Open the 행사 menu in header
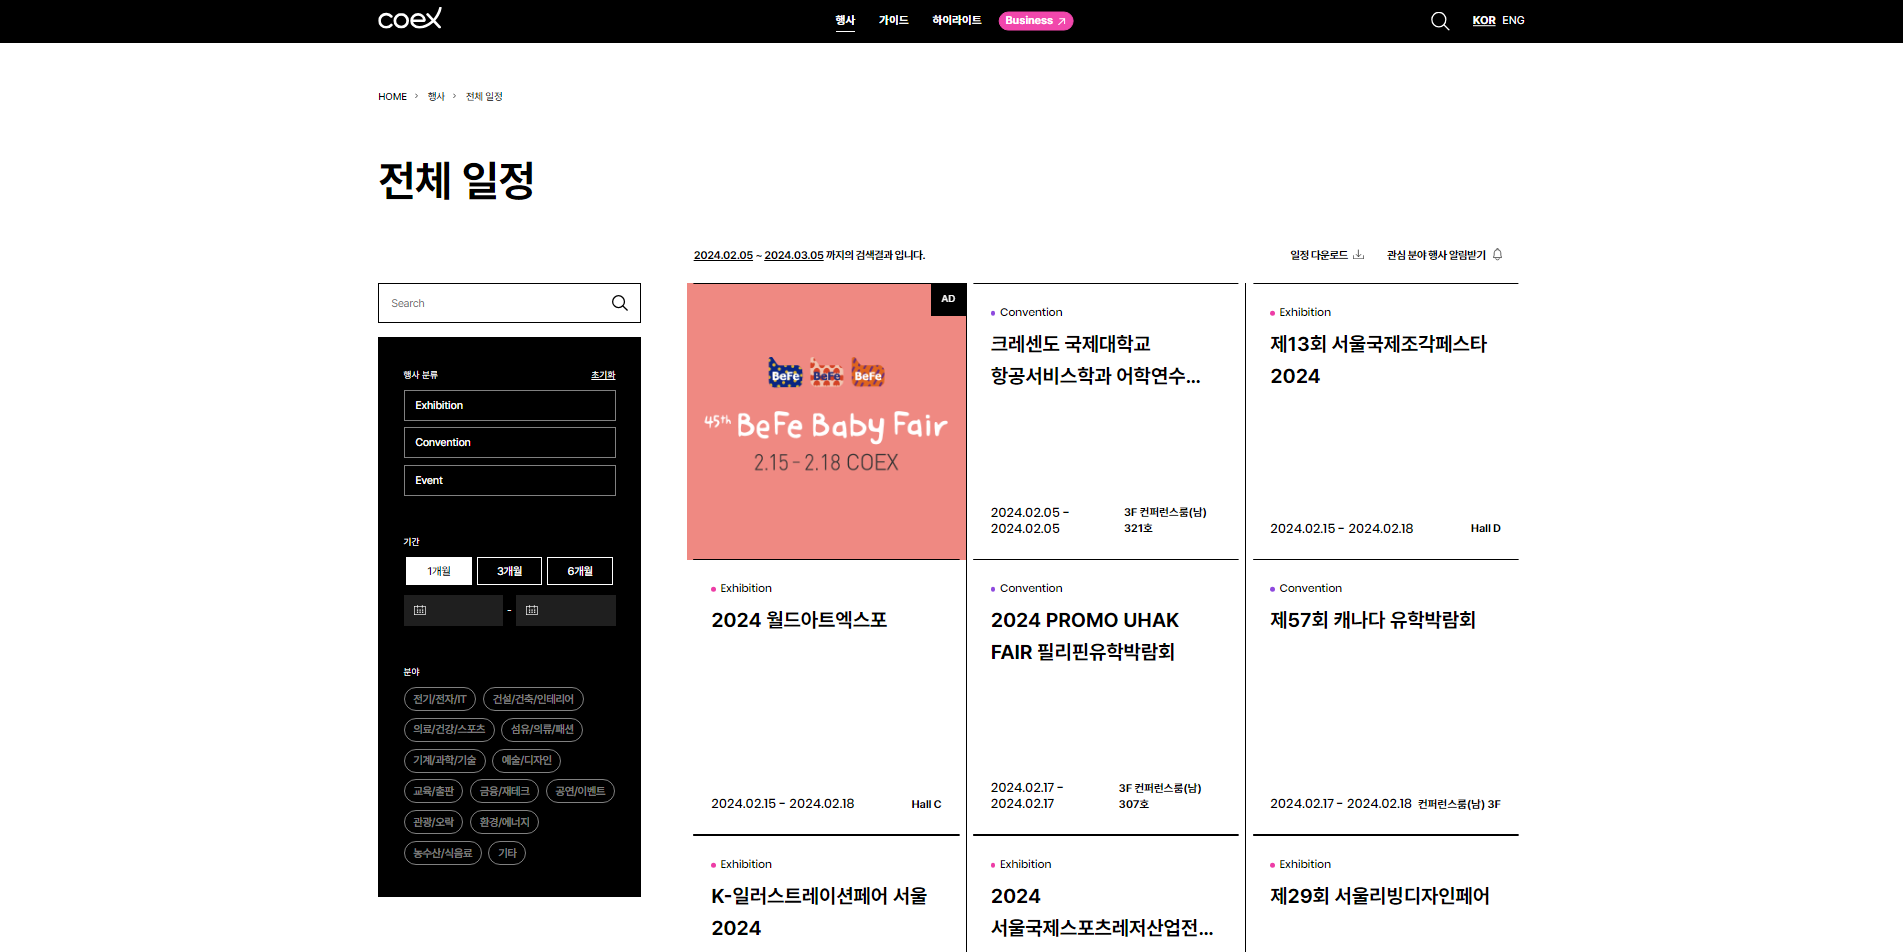Image resolution: width=1903 pixels, height=952 pixels. pyautogui.click(x=845, y=20)
